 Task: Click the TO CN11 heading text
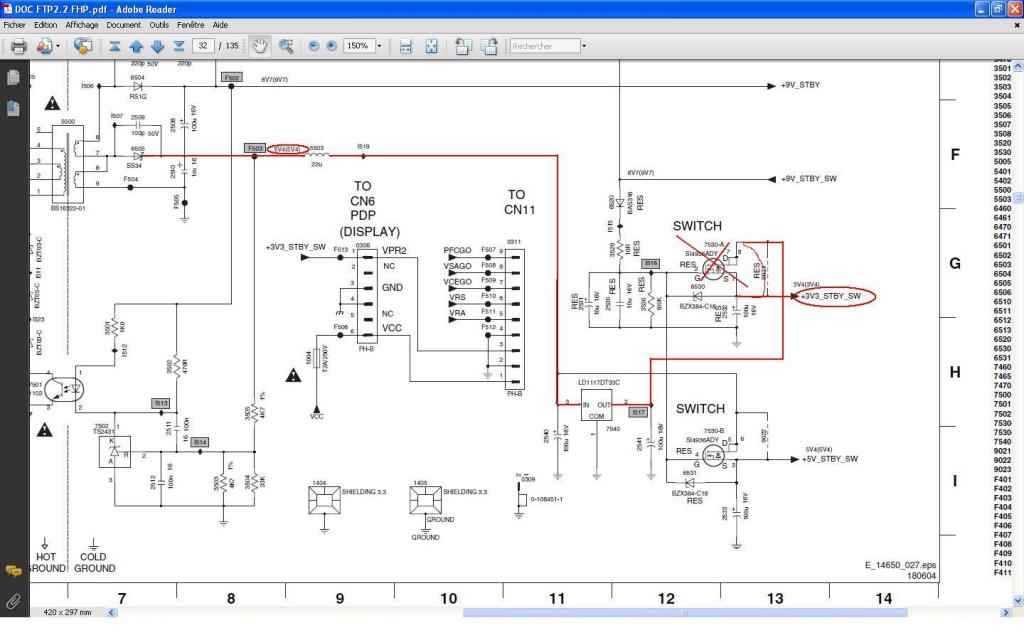click(x=519, y=202)
